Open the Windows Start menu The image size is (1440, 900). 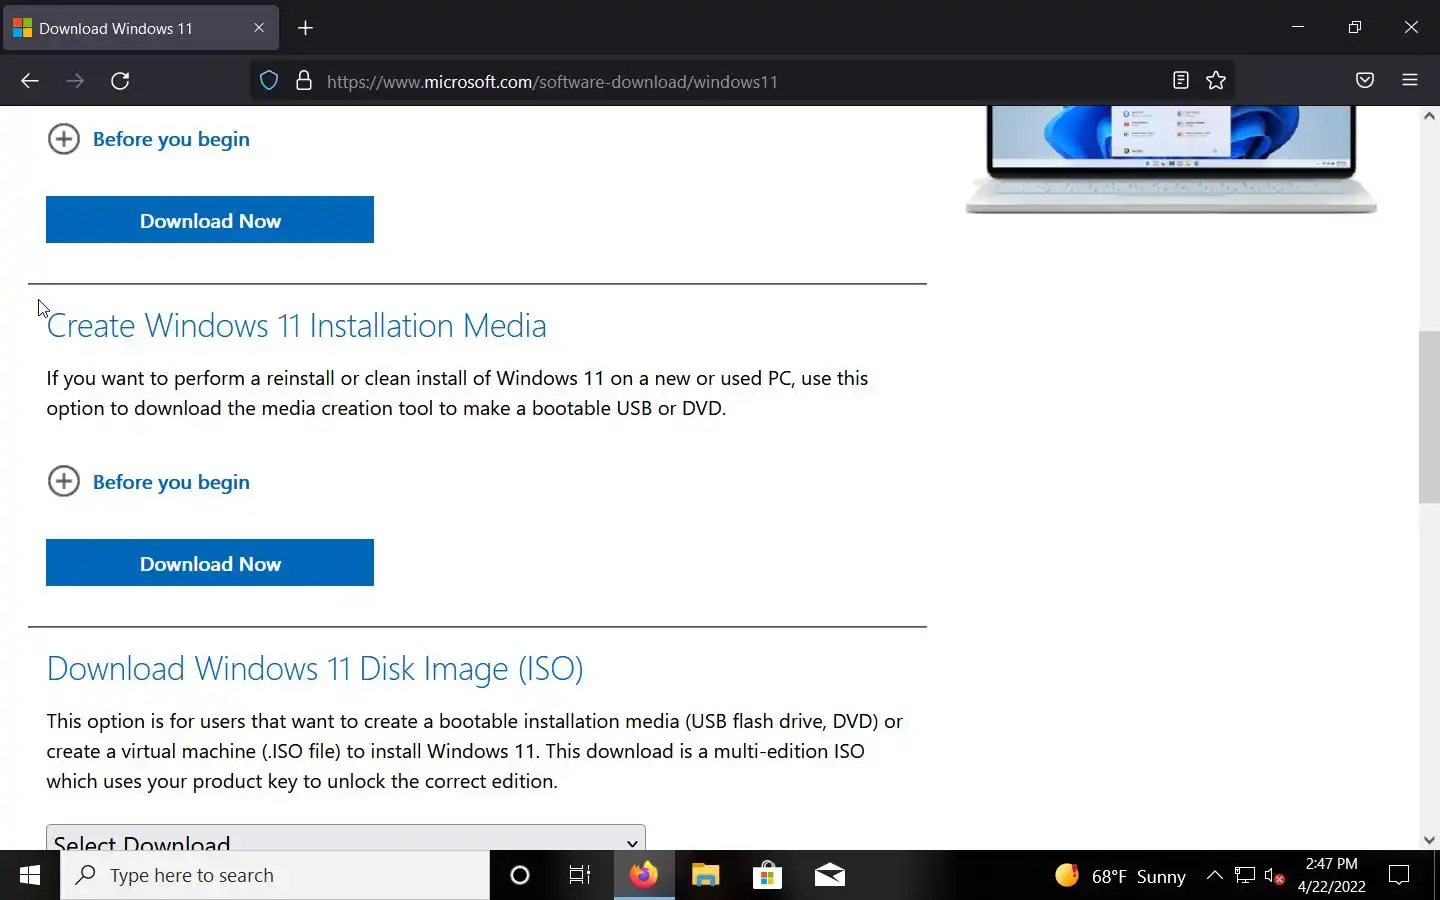click(30, 876)
